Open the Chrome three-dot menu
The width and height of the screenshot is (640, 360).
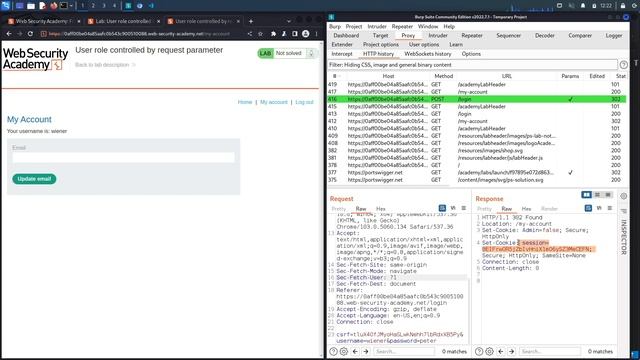tap(316, 34)
